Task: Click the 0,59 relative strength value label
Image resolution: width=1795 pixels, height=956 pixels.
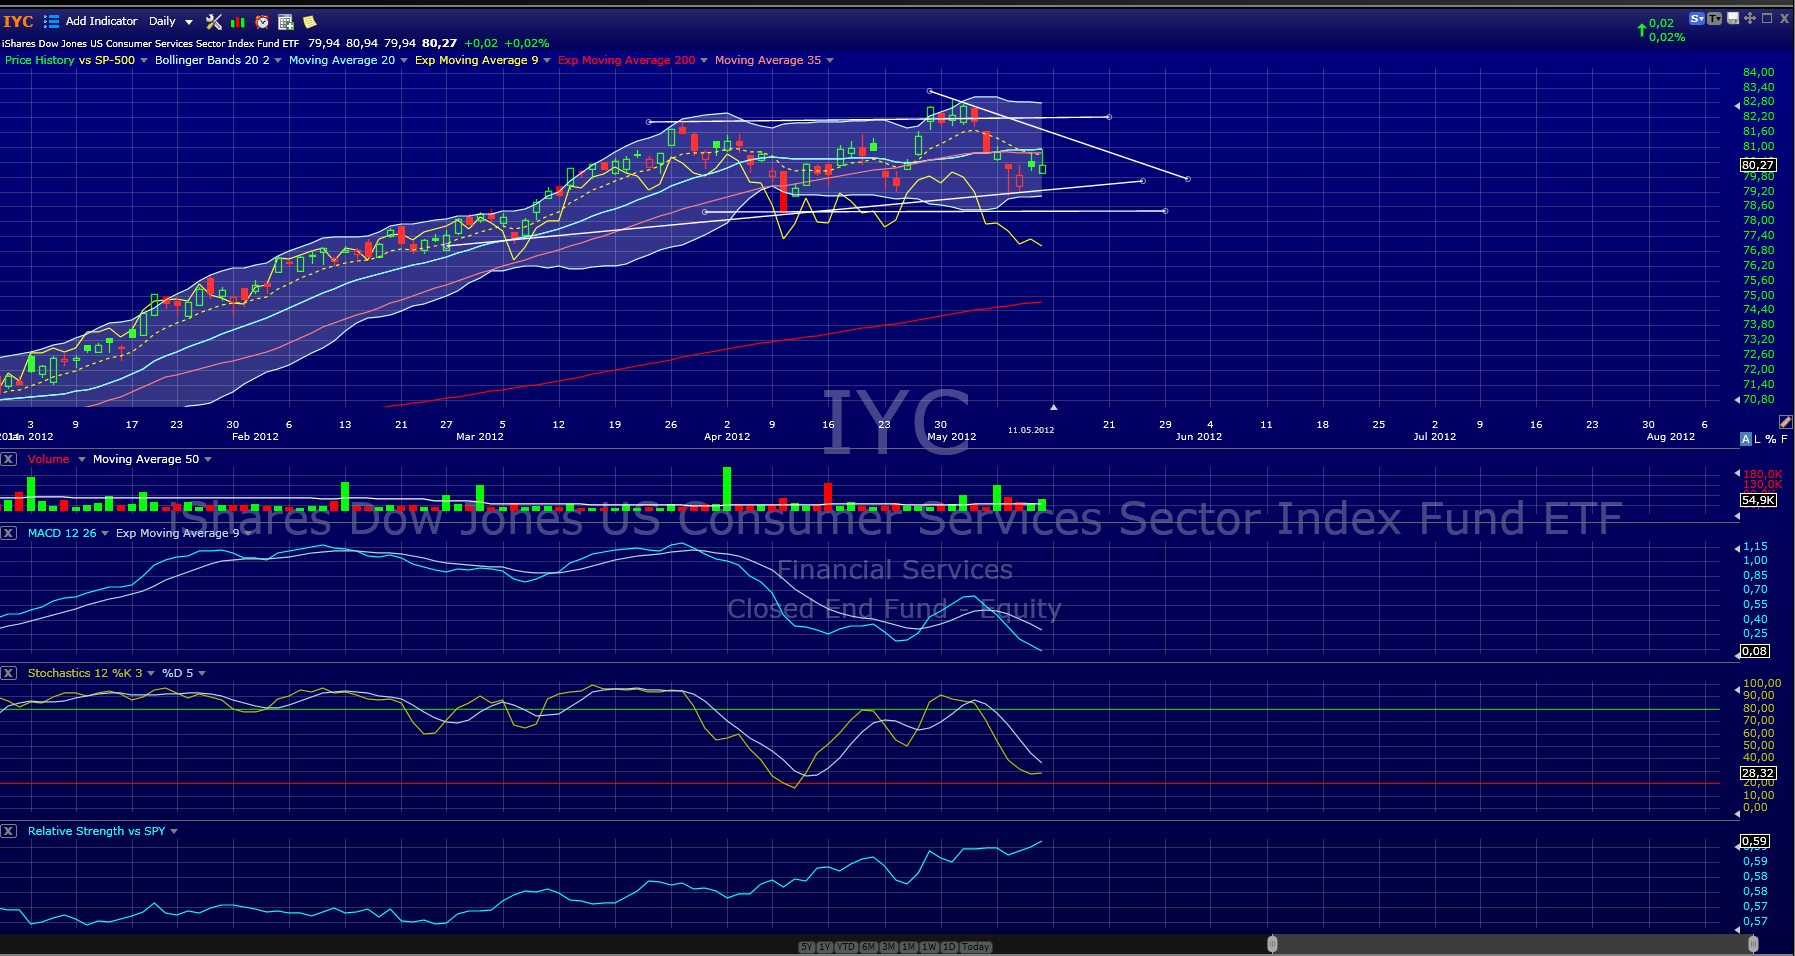Action: point(1755,841)
